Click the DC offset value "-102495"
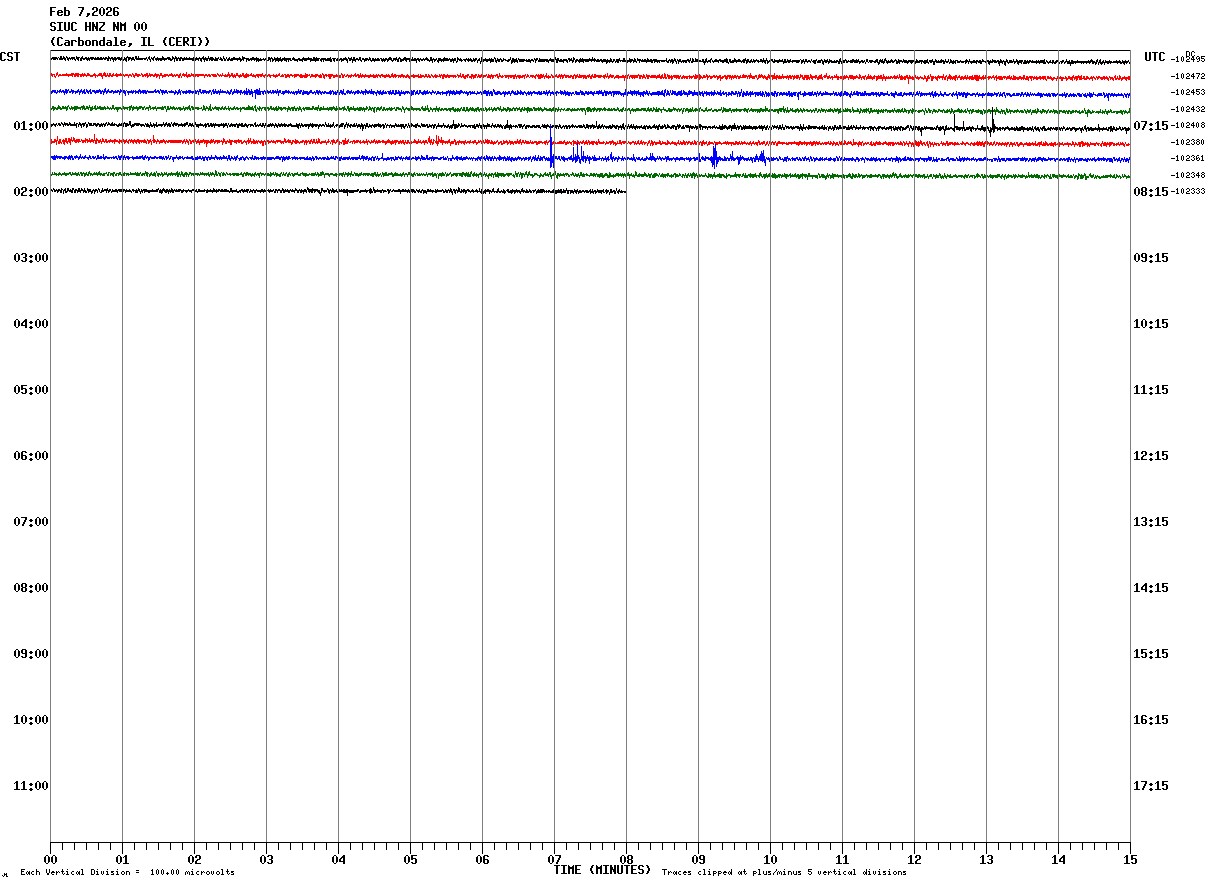The height and width of the screenshot is (886, 1210). (1188, 59)
